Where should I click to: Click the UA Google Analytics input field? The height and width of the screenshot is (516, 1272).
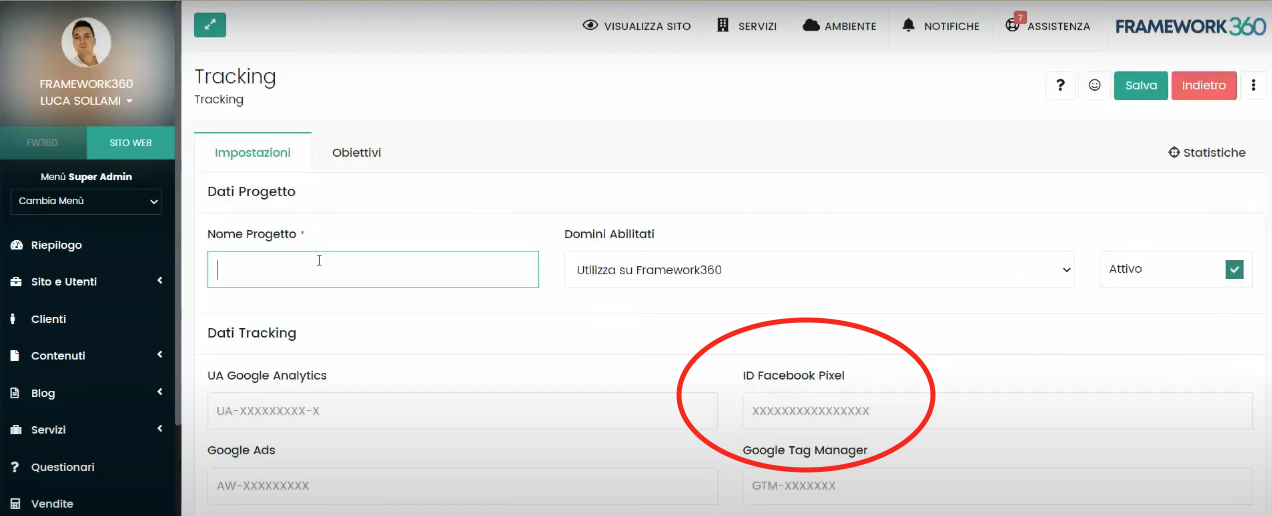pyautogui.click(x=462, y=411)
